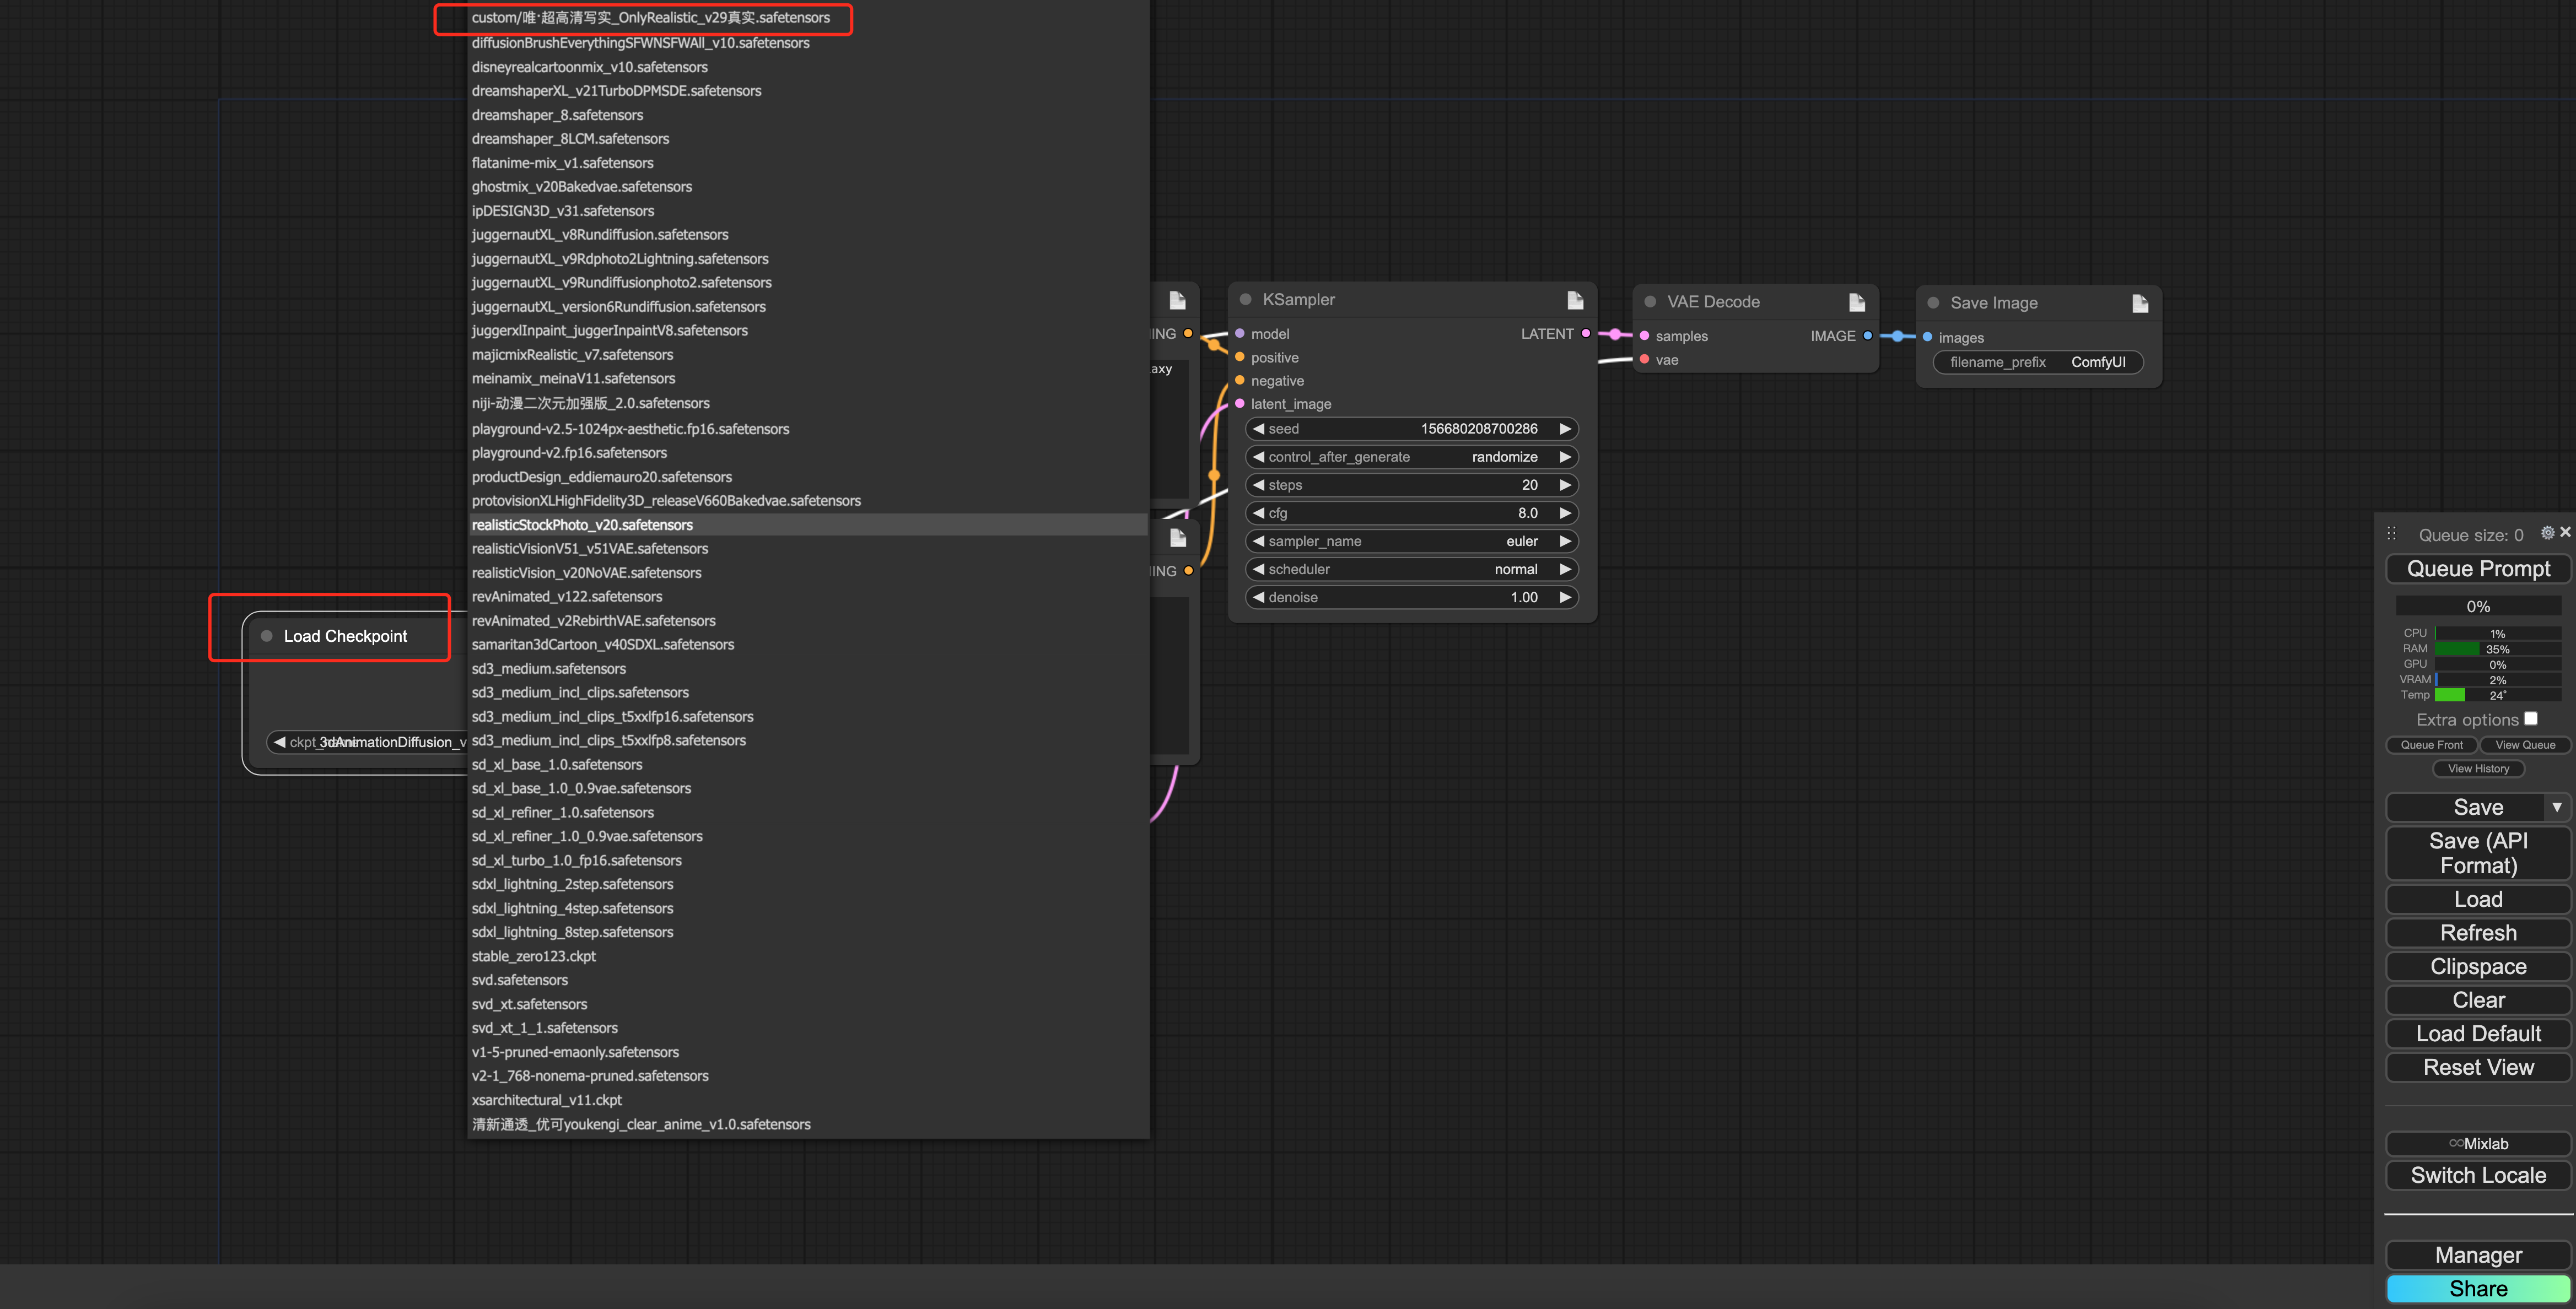Decrease cfg with the left arrow
This screenshot has width=2576, height=1309.
coord(1259,513)
